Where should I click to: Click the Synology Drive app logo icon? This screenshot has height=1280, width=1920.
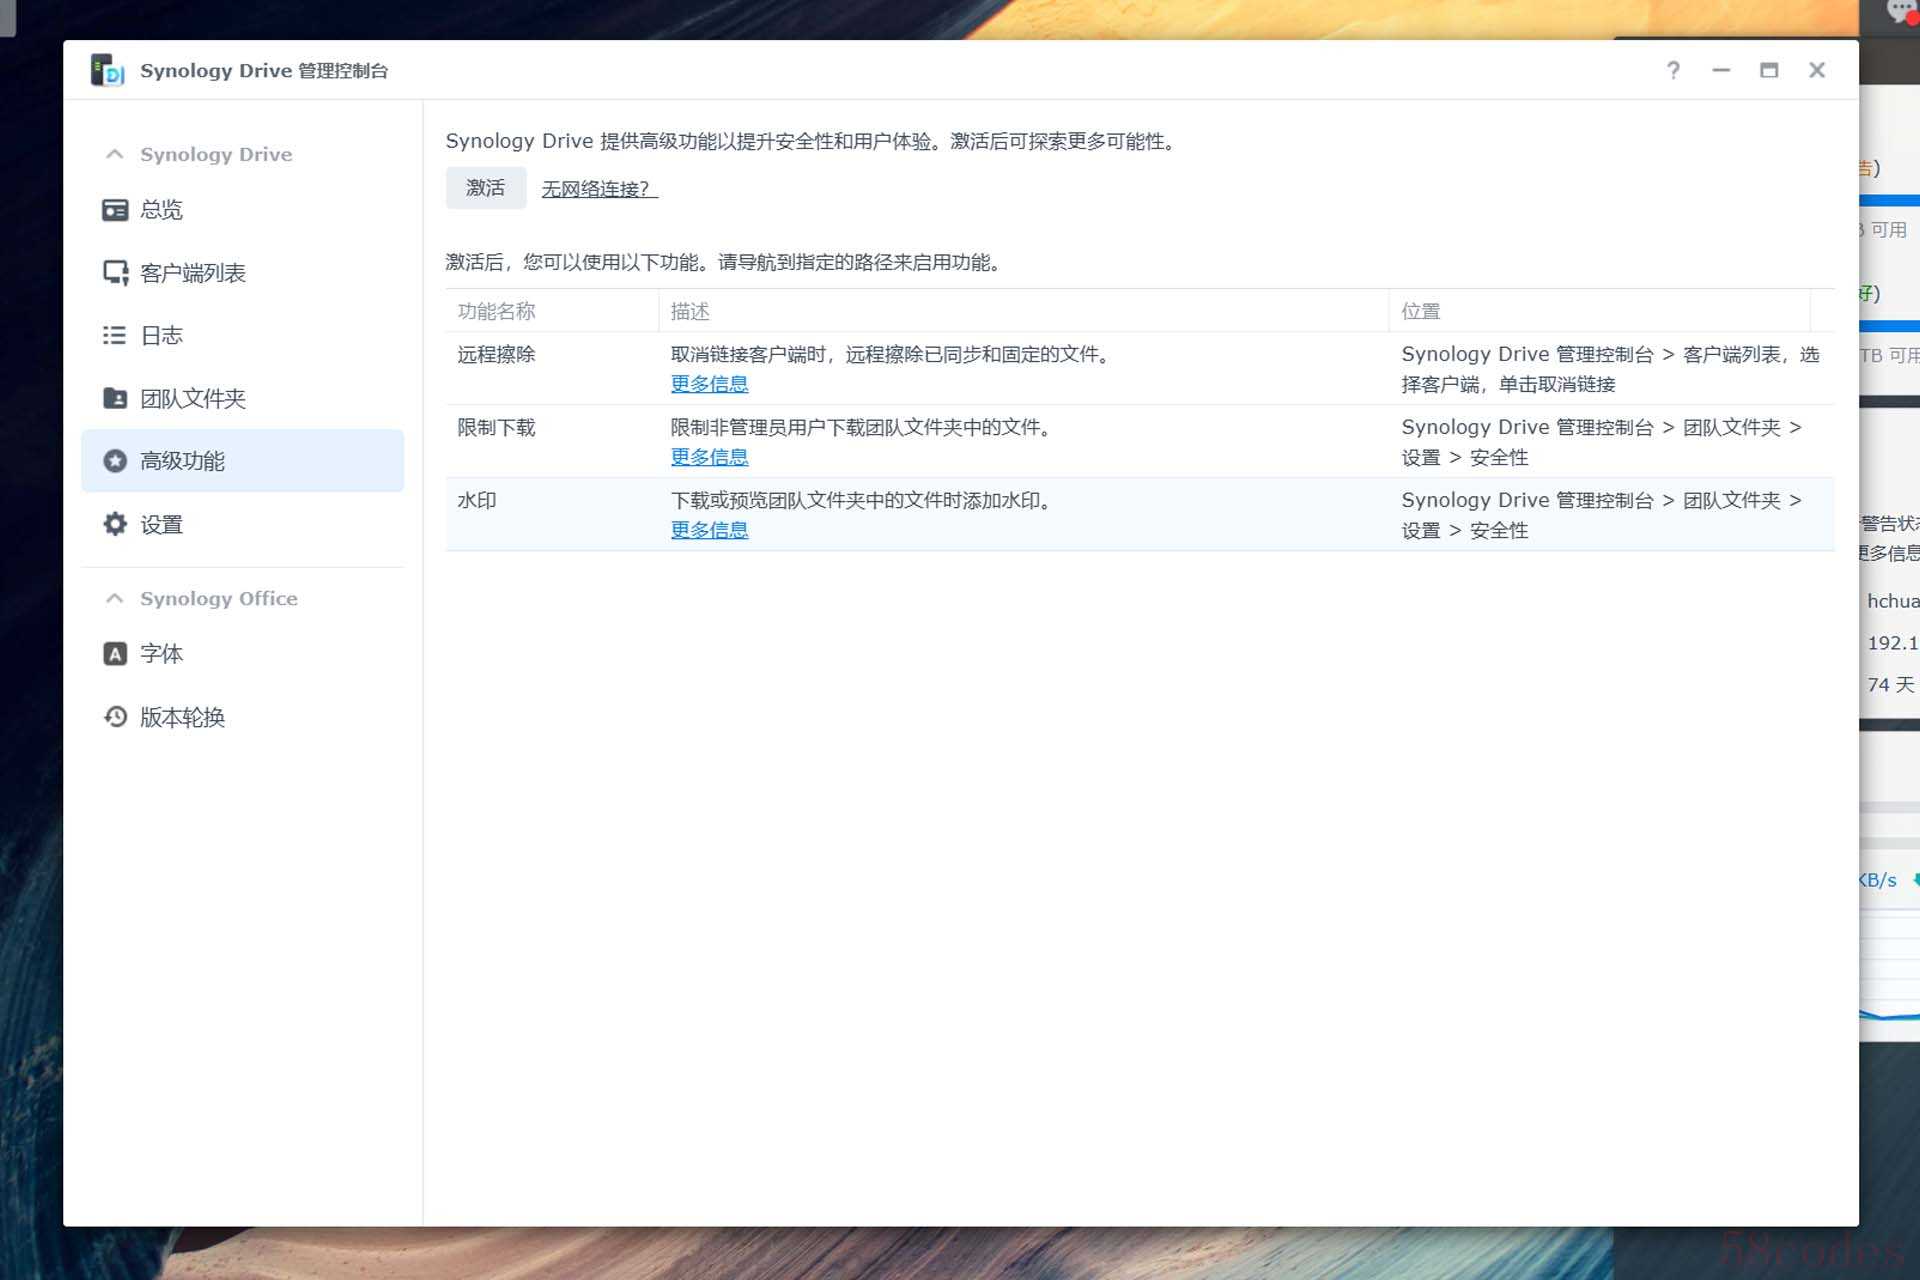(x=107, y=70)
